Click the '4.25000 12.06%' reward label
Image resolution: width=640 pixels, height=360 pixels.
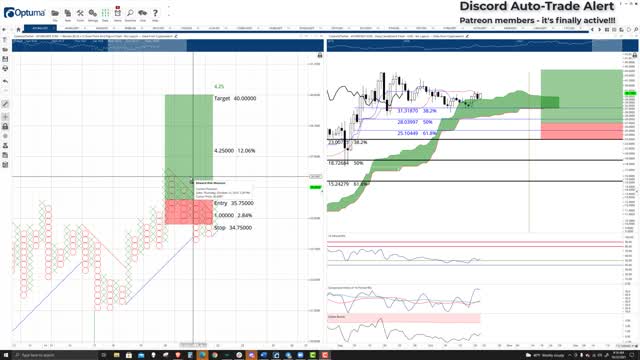235,151
